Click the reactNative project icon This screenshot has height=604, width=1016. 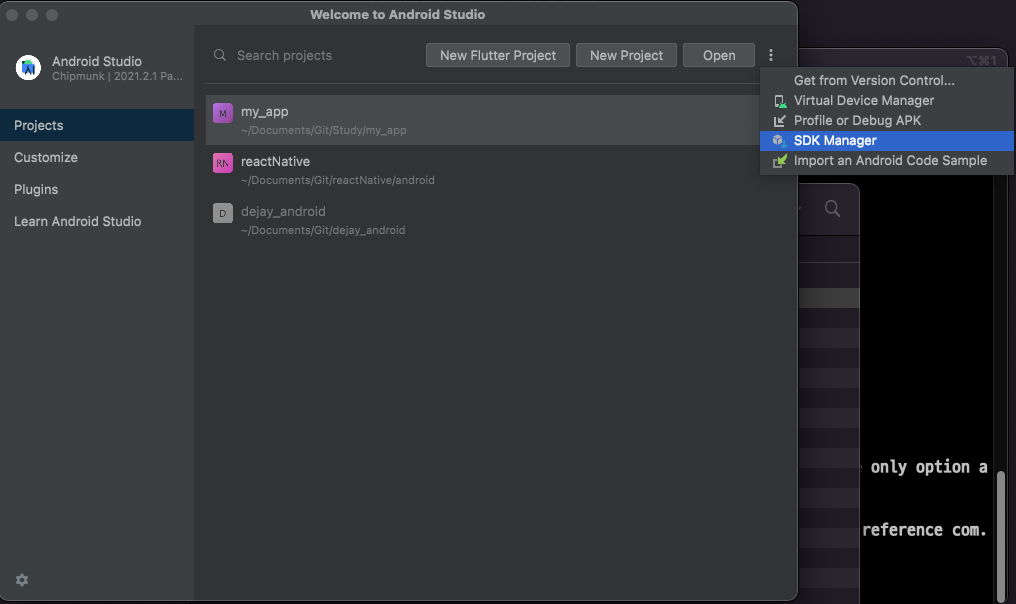pyautogui.click(x=223, y=163)
